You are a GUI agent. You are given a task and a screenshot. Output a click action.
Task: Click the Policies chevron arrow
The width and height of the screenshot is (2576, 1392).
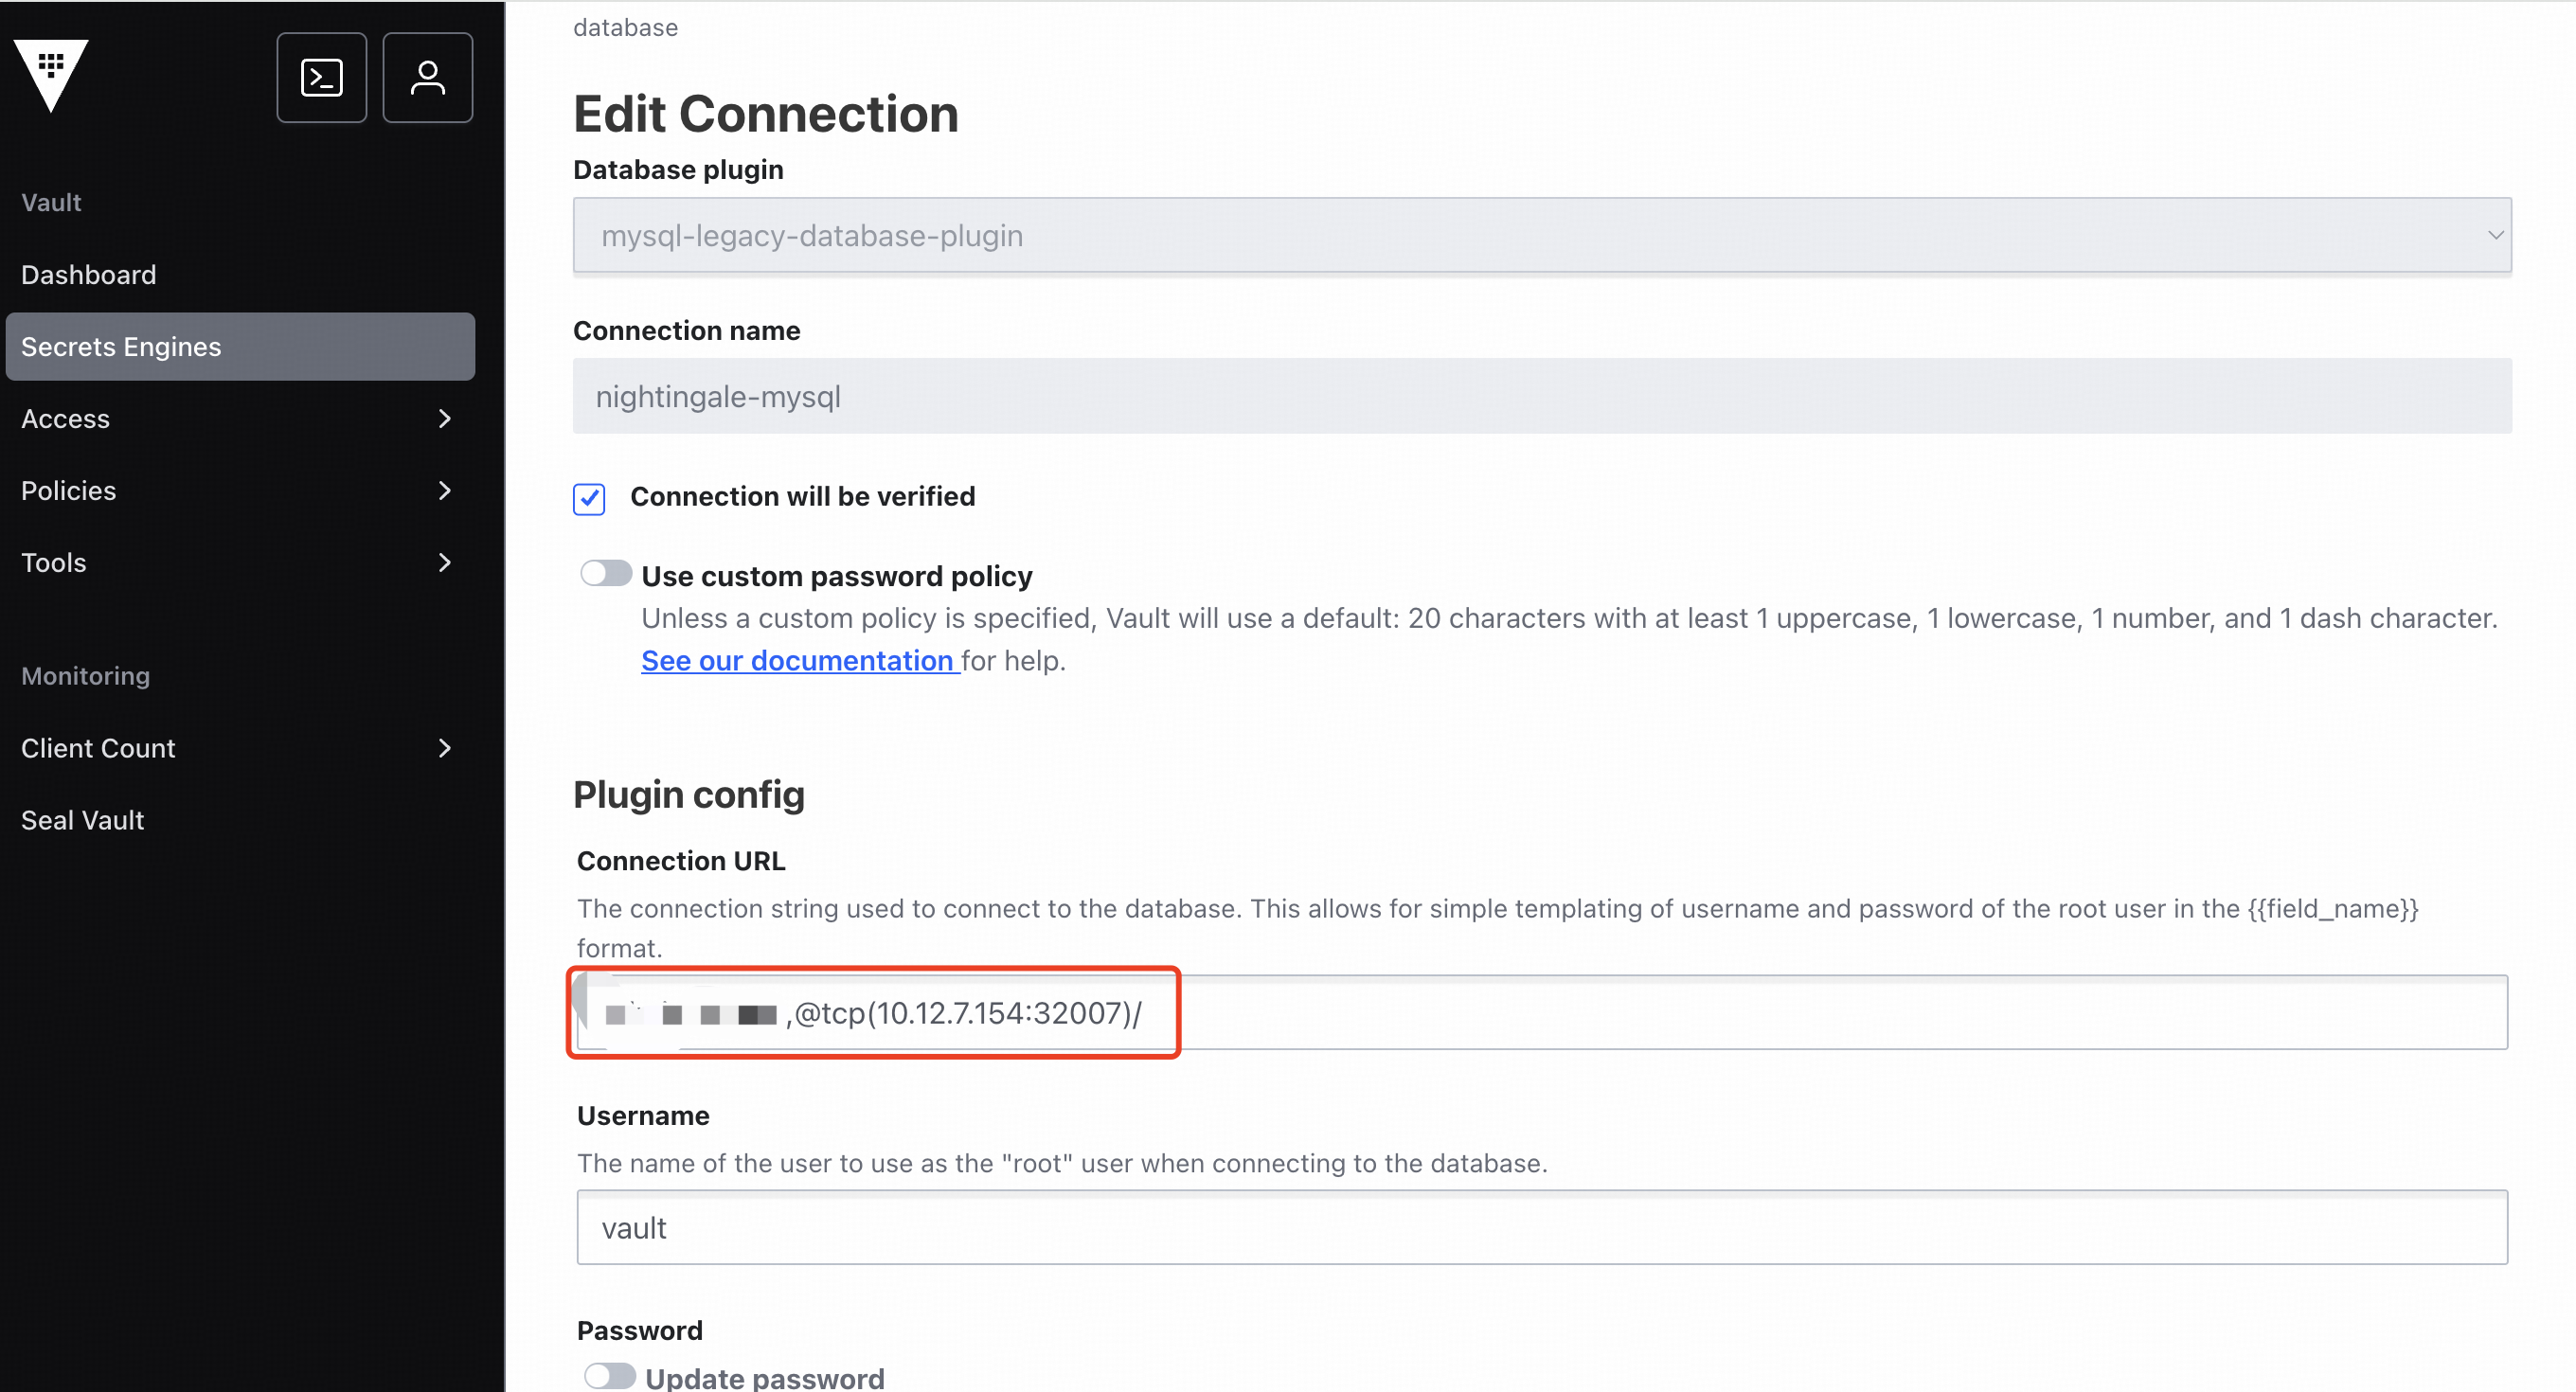(445, 490)
